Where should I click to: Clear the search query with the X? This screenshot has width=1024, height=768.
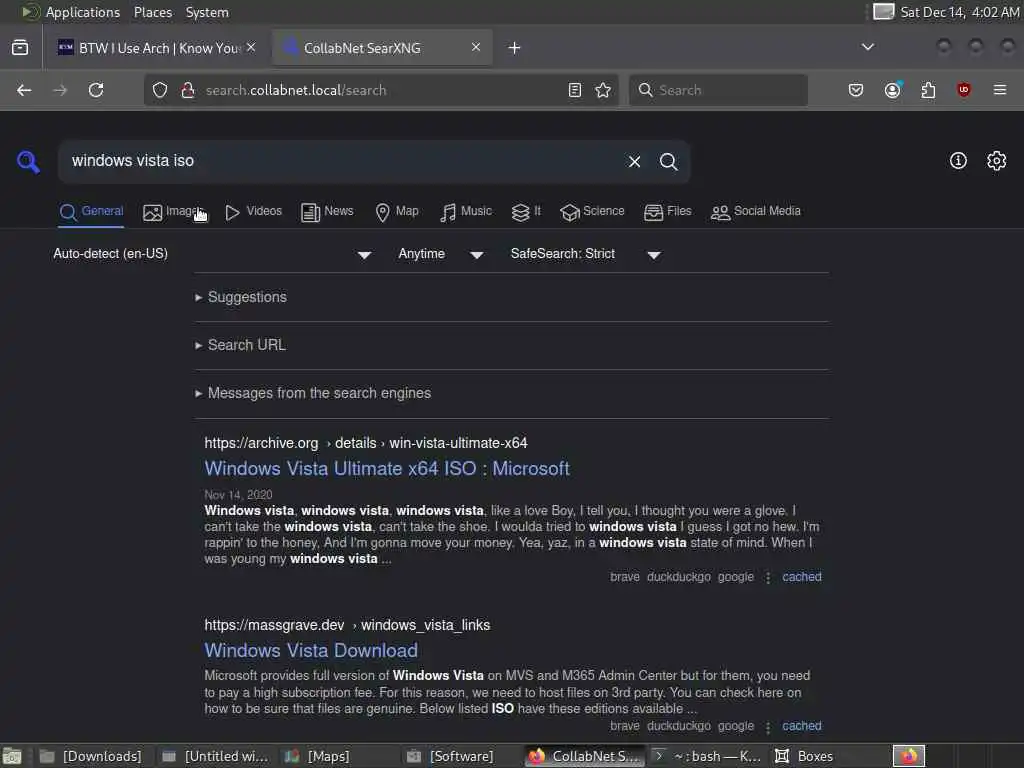pos(634,161)
